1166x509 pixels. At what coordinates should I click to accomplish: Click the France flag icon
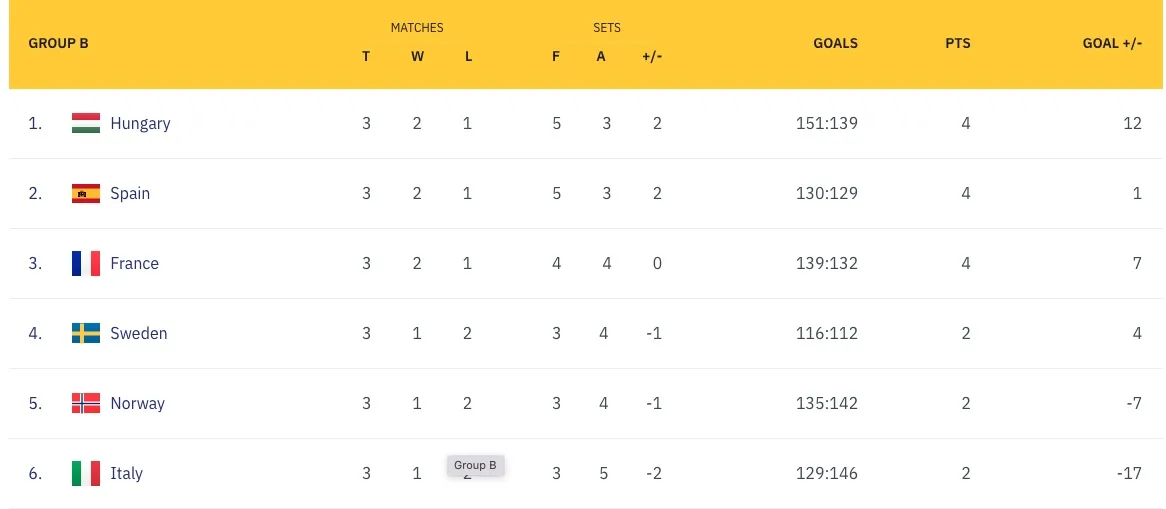[x=86, y=264]
